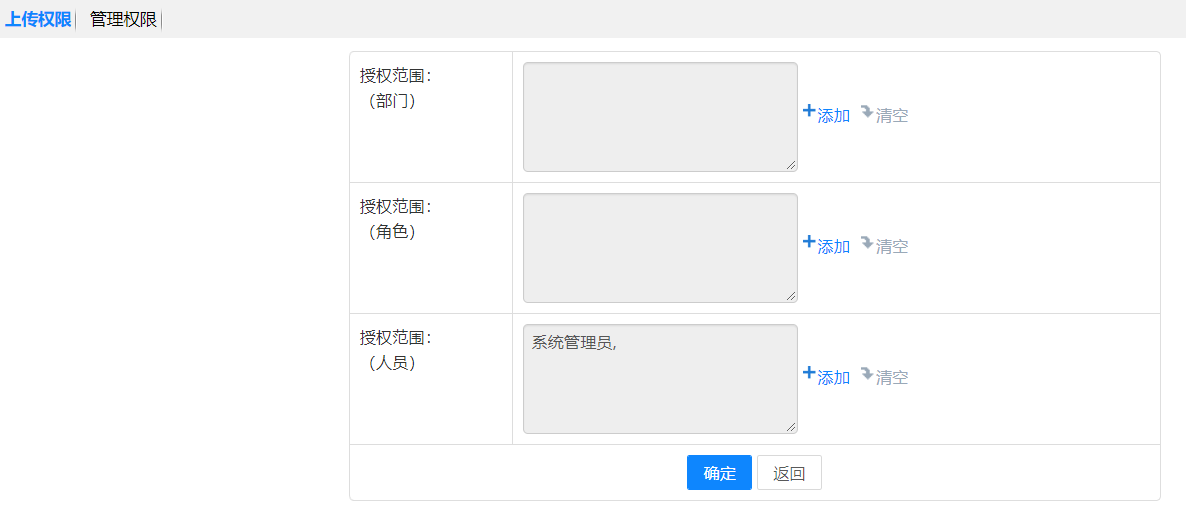The width and height of the screenshot is (1186, 525).
Task: Click the plus icon in the role row
Action: 809,243
